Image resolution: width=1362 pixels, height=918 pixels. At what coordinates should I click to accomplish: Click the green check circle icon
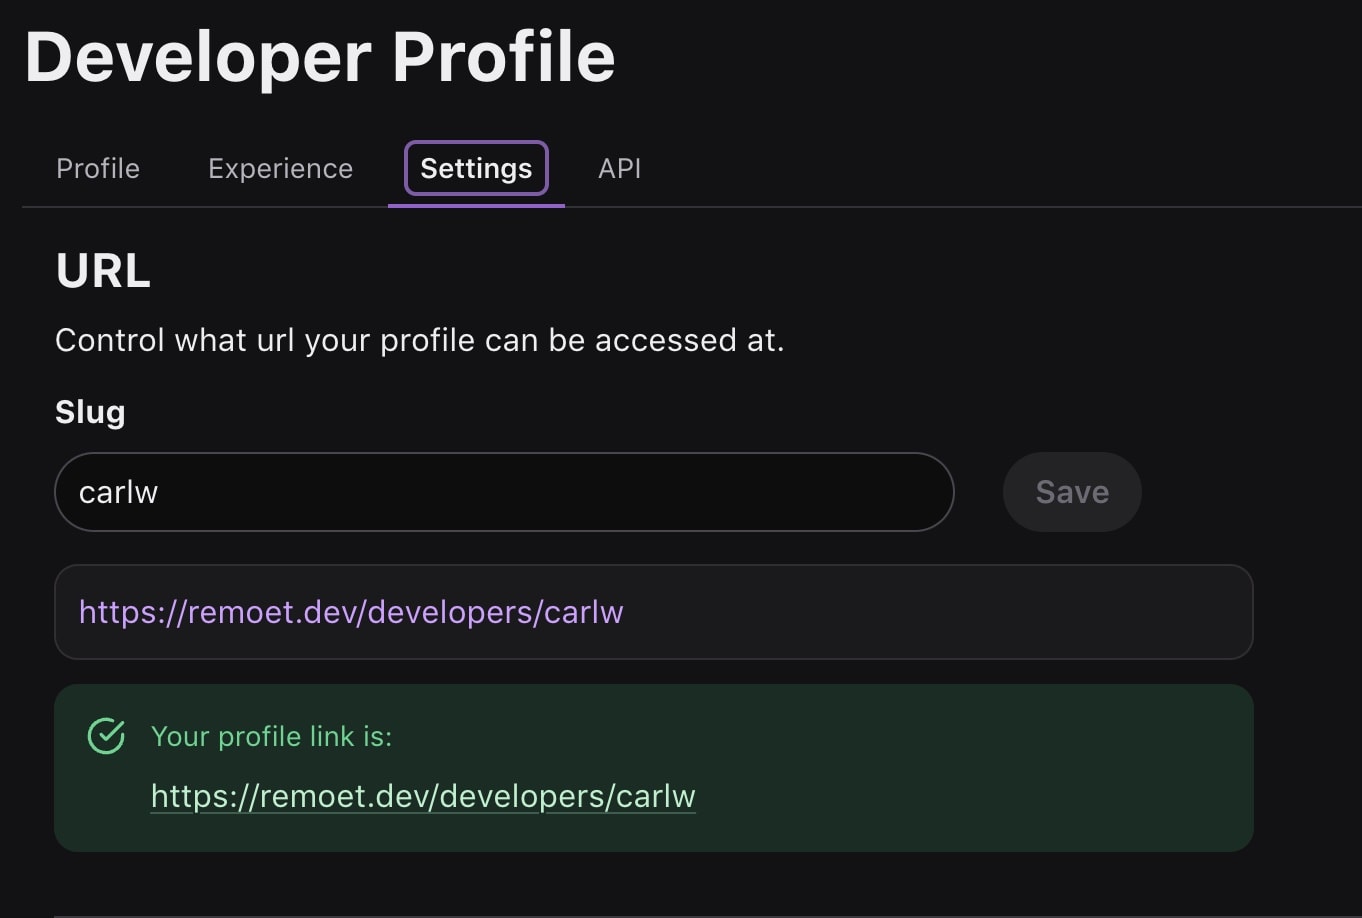pyautogui.click(x=106, y=736)
